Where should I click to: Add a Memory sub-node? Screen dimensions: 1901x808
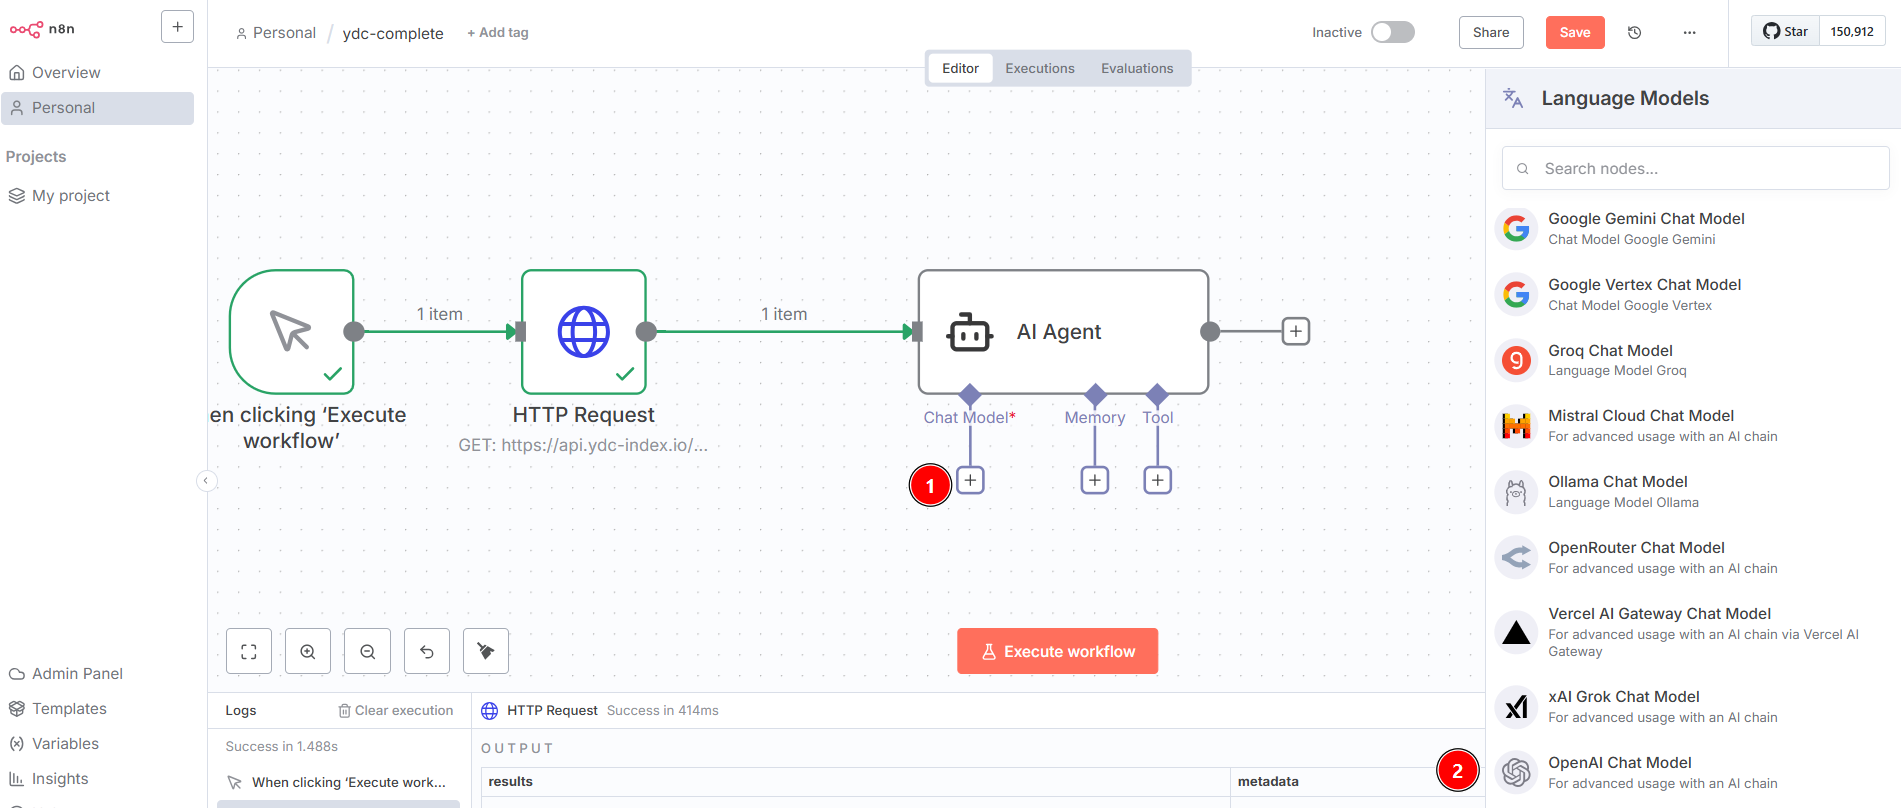1095,480
